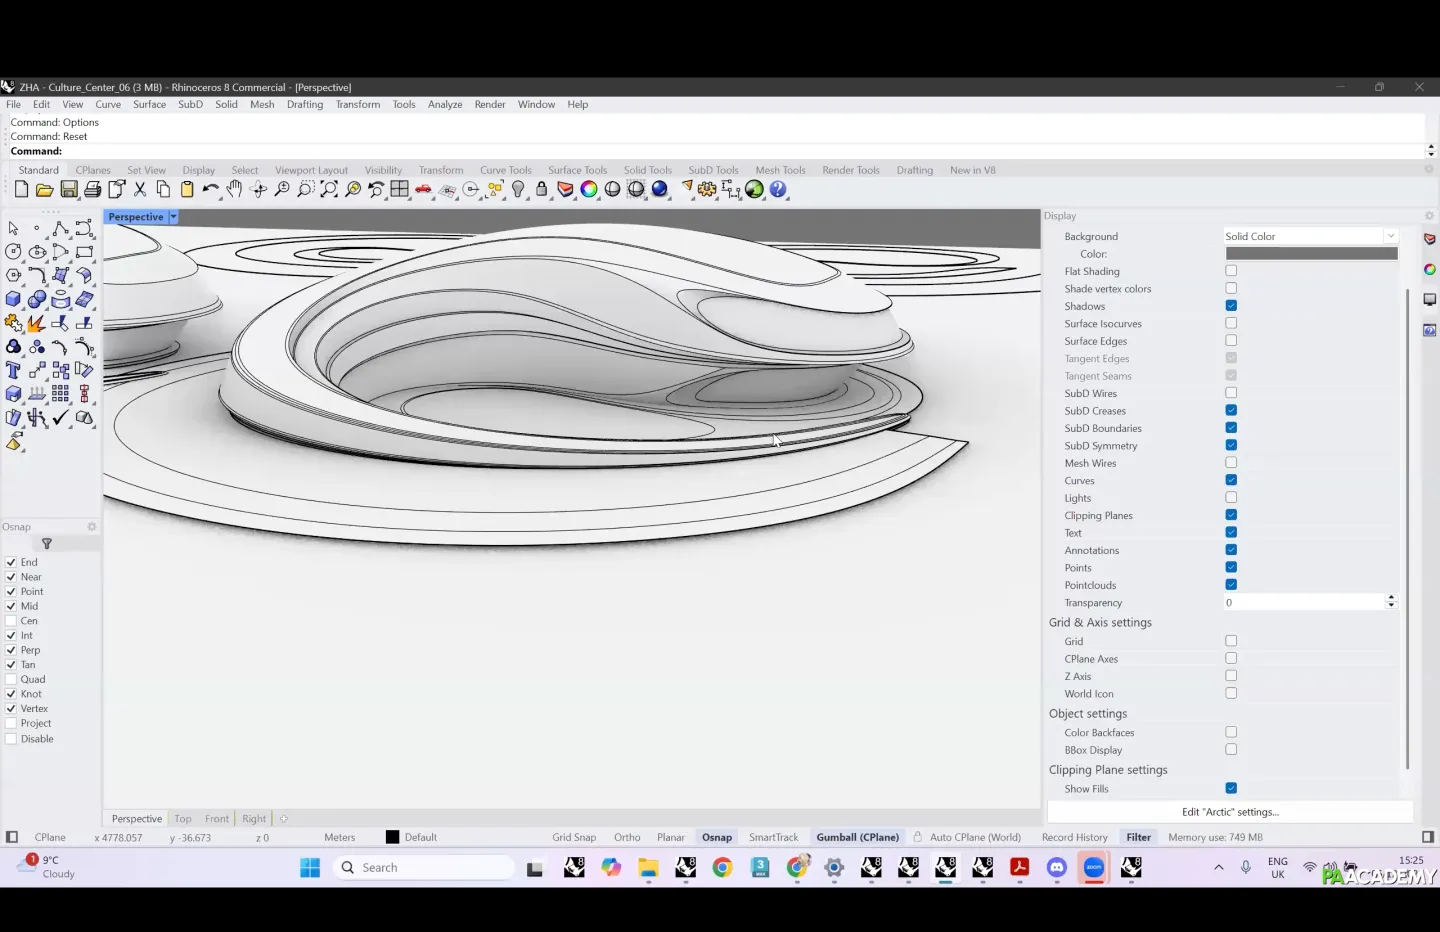This screenshot has width=1440, height=932.
Task: Select the Polyline tool in left toolbar
Action: point(60,228)
